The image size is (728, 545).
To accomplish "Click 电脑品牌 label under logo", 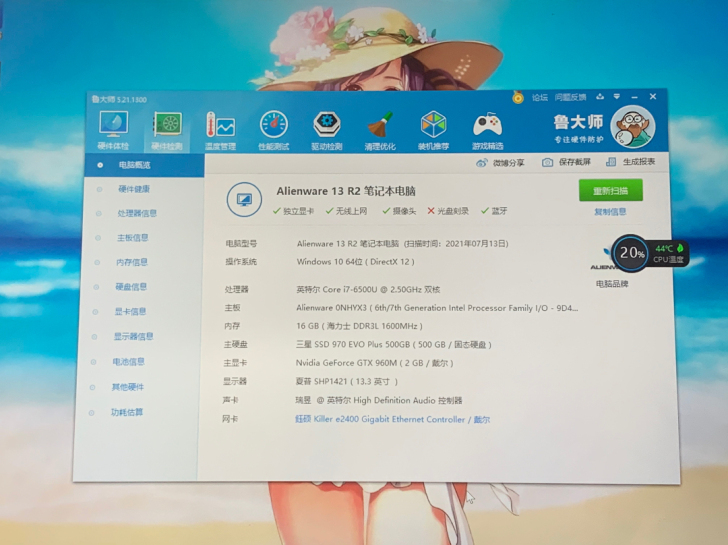I will pyautogui.click(x=612, y=284).
